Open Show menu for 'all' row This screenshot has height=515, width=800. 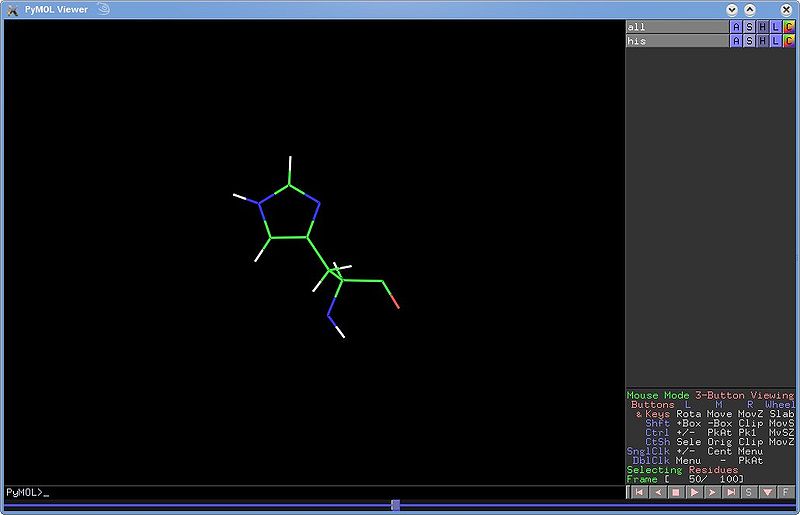pos(750,27)
